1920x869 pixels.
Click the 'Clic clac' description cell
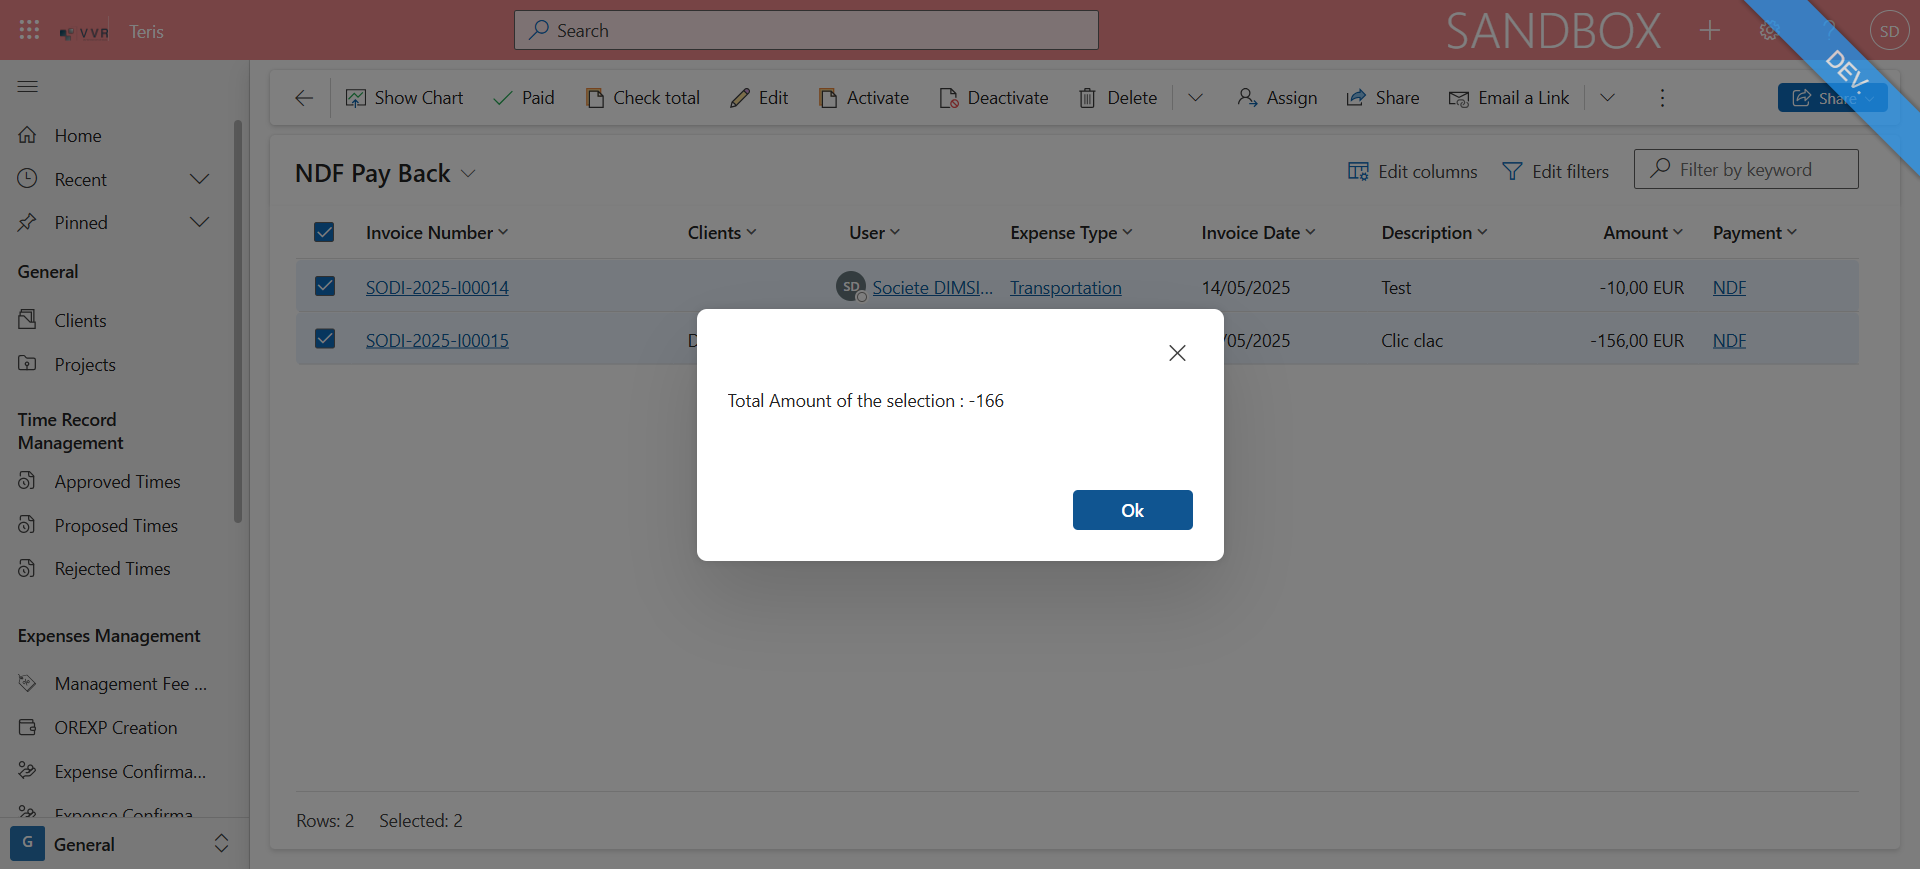click(x=1412, y=341)
